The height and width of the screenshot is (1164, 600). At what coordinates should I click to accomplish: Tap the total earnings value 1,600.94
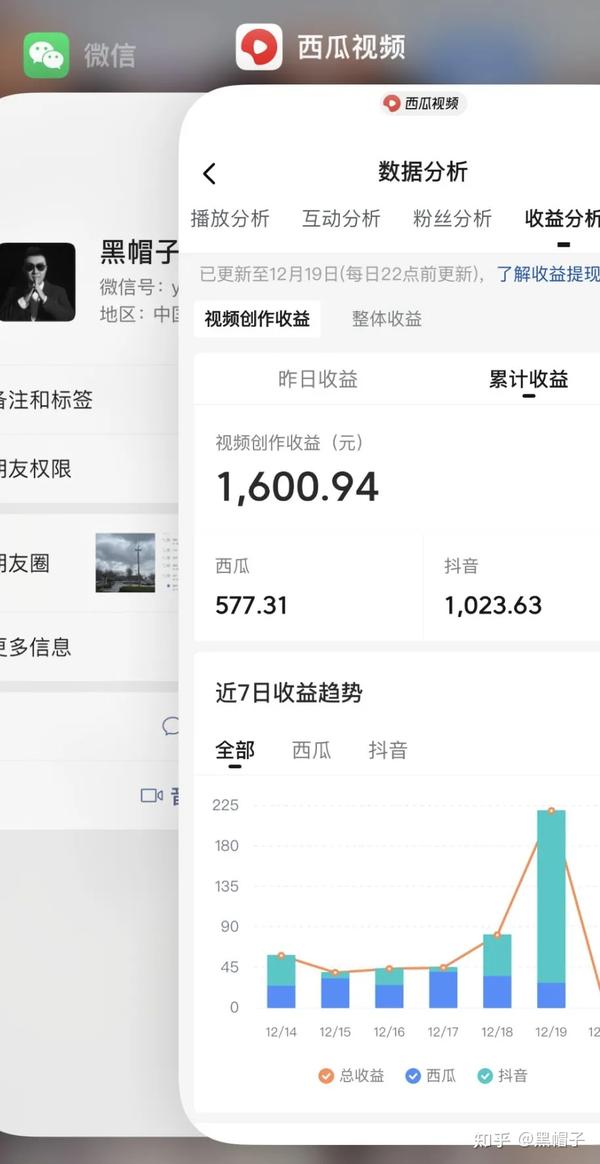pos(297,488)
